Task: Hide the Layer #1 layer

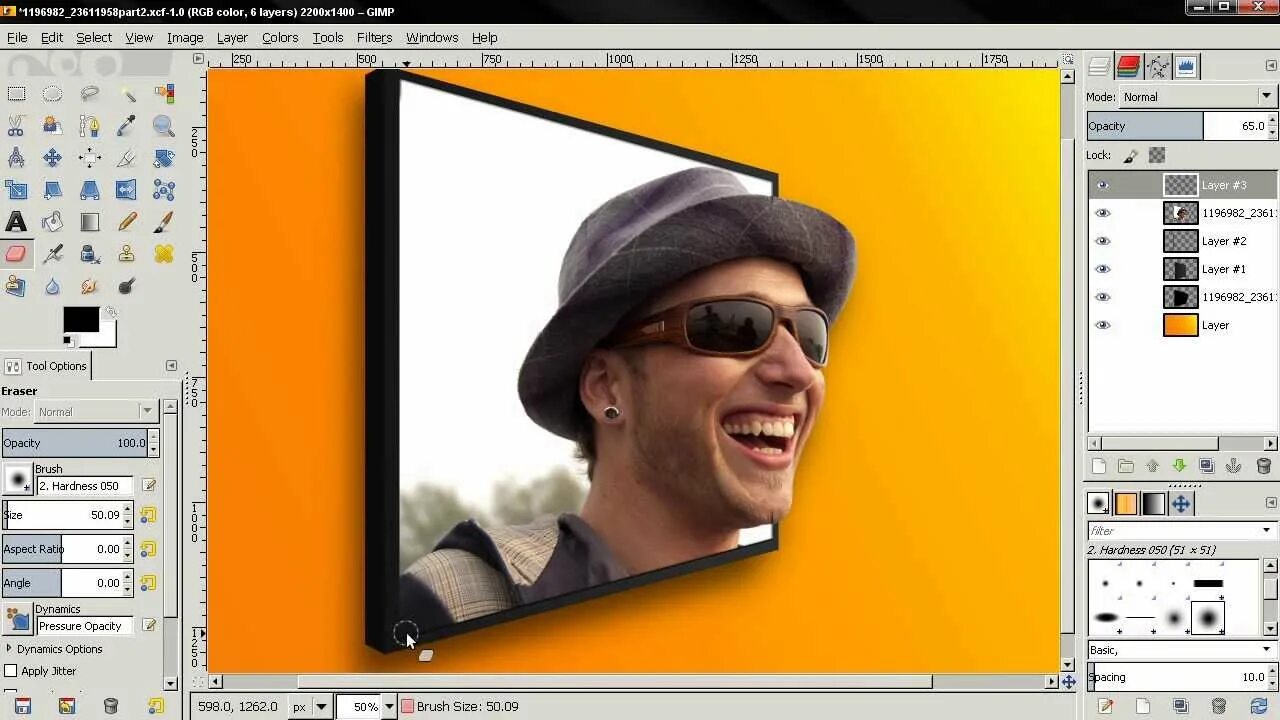Action: 1103,269
